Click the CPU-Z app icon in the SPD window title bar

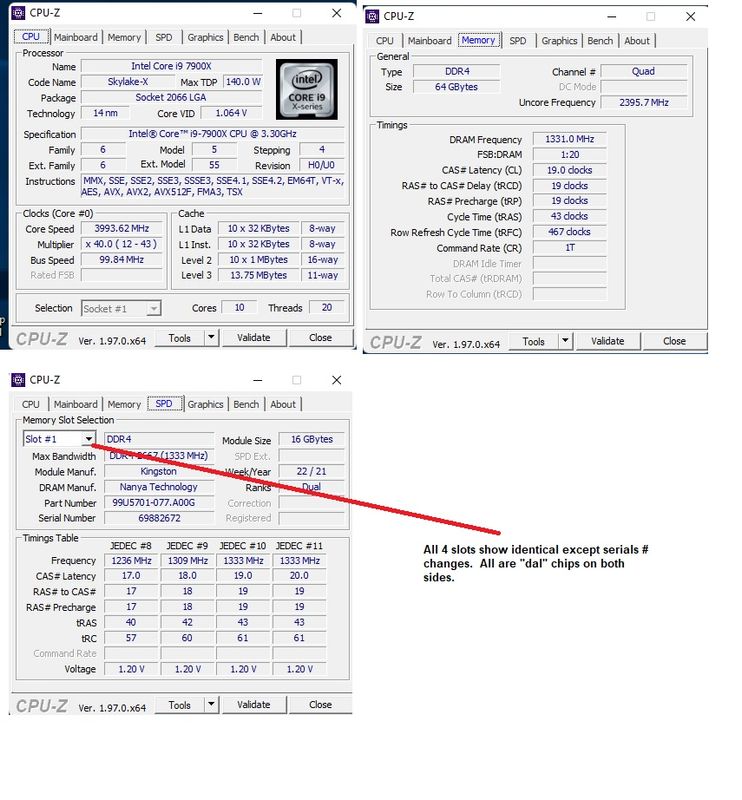pos(18,380)
